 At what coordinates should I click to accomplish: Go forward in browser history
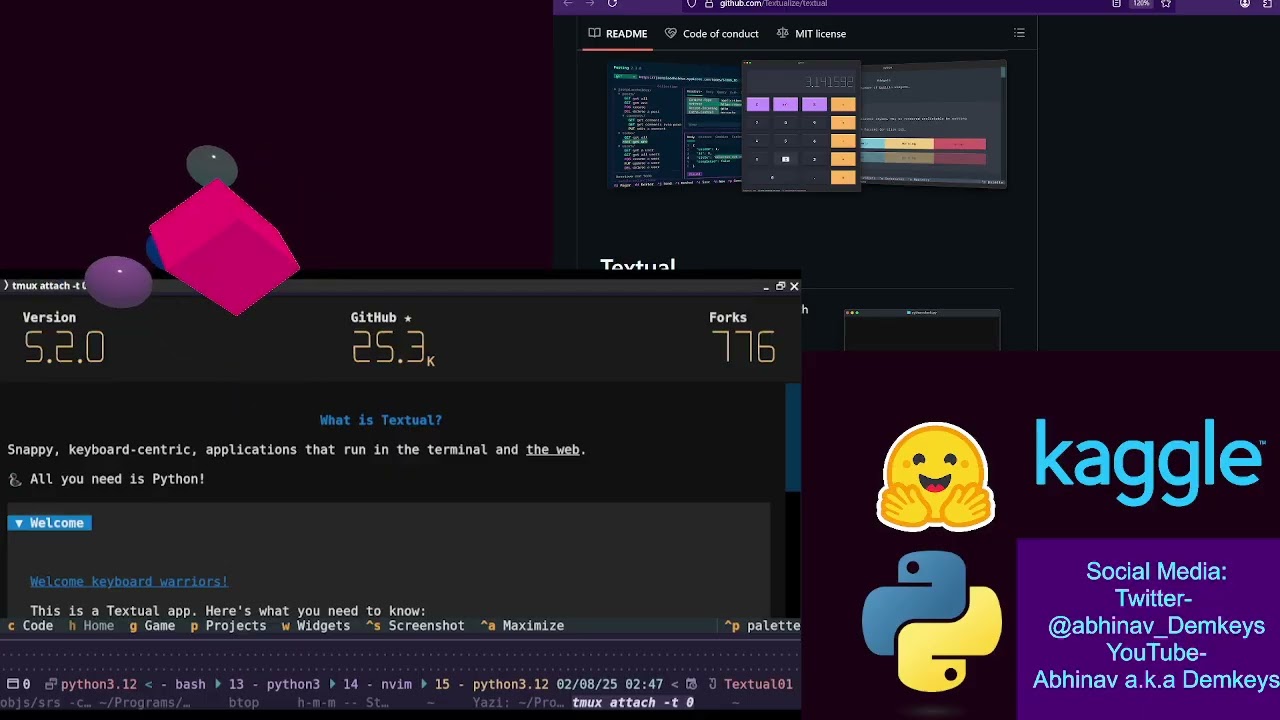[x=589, y=4]
